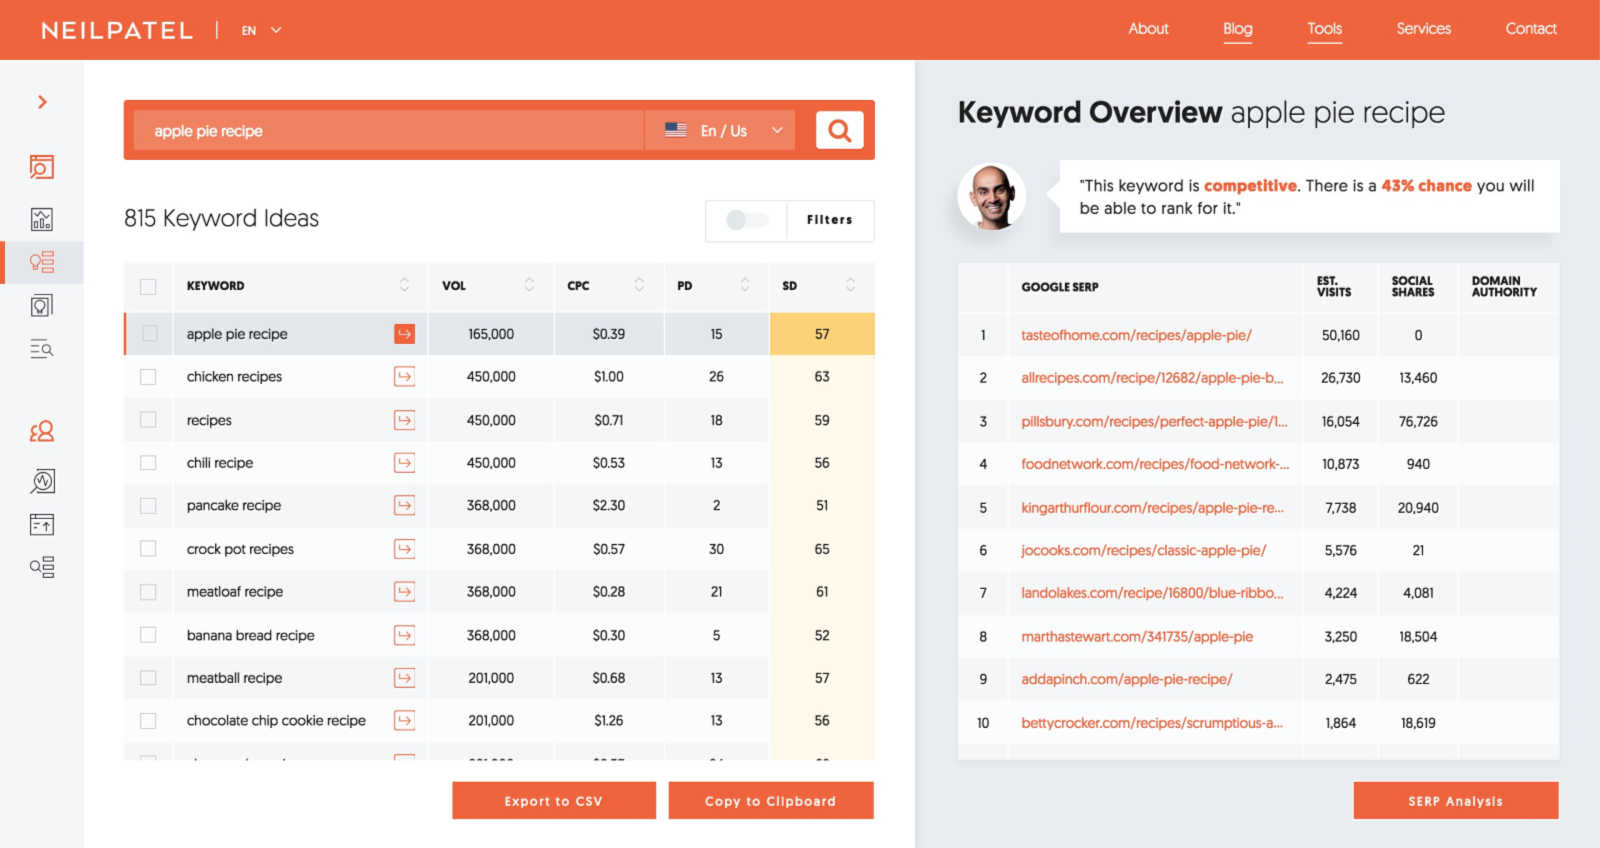1600x848 pixels.
Task: Click the arrow icon for meatball recipe
Action: pos(404,678)
